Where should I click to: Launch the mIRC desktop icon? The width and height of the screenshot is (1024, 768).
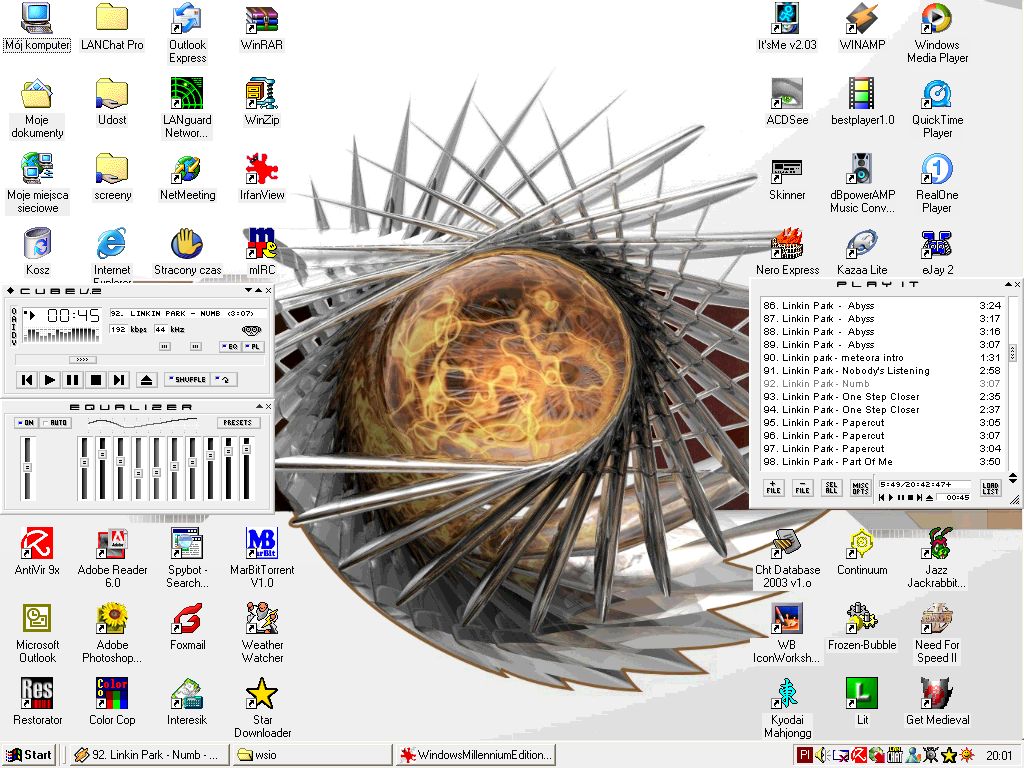(x=262, y=250)
